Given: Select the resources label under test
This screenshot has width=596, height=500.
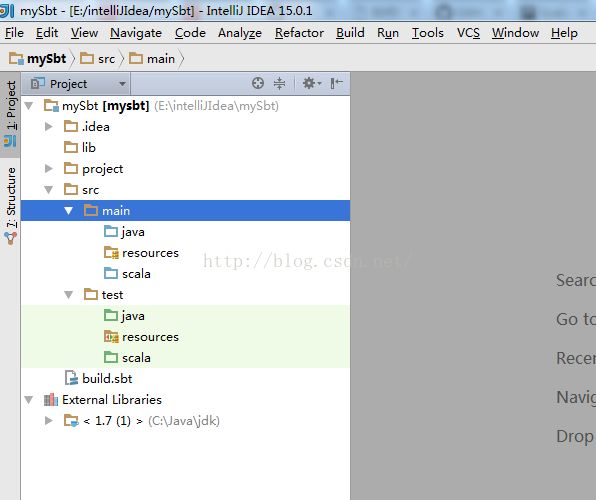Looking at the screenshot, I should 150,337.
